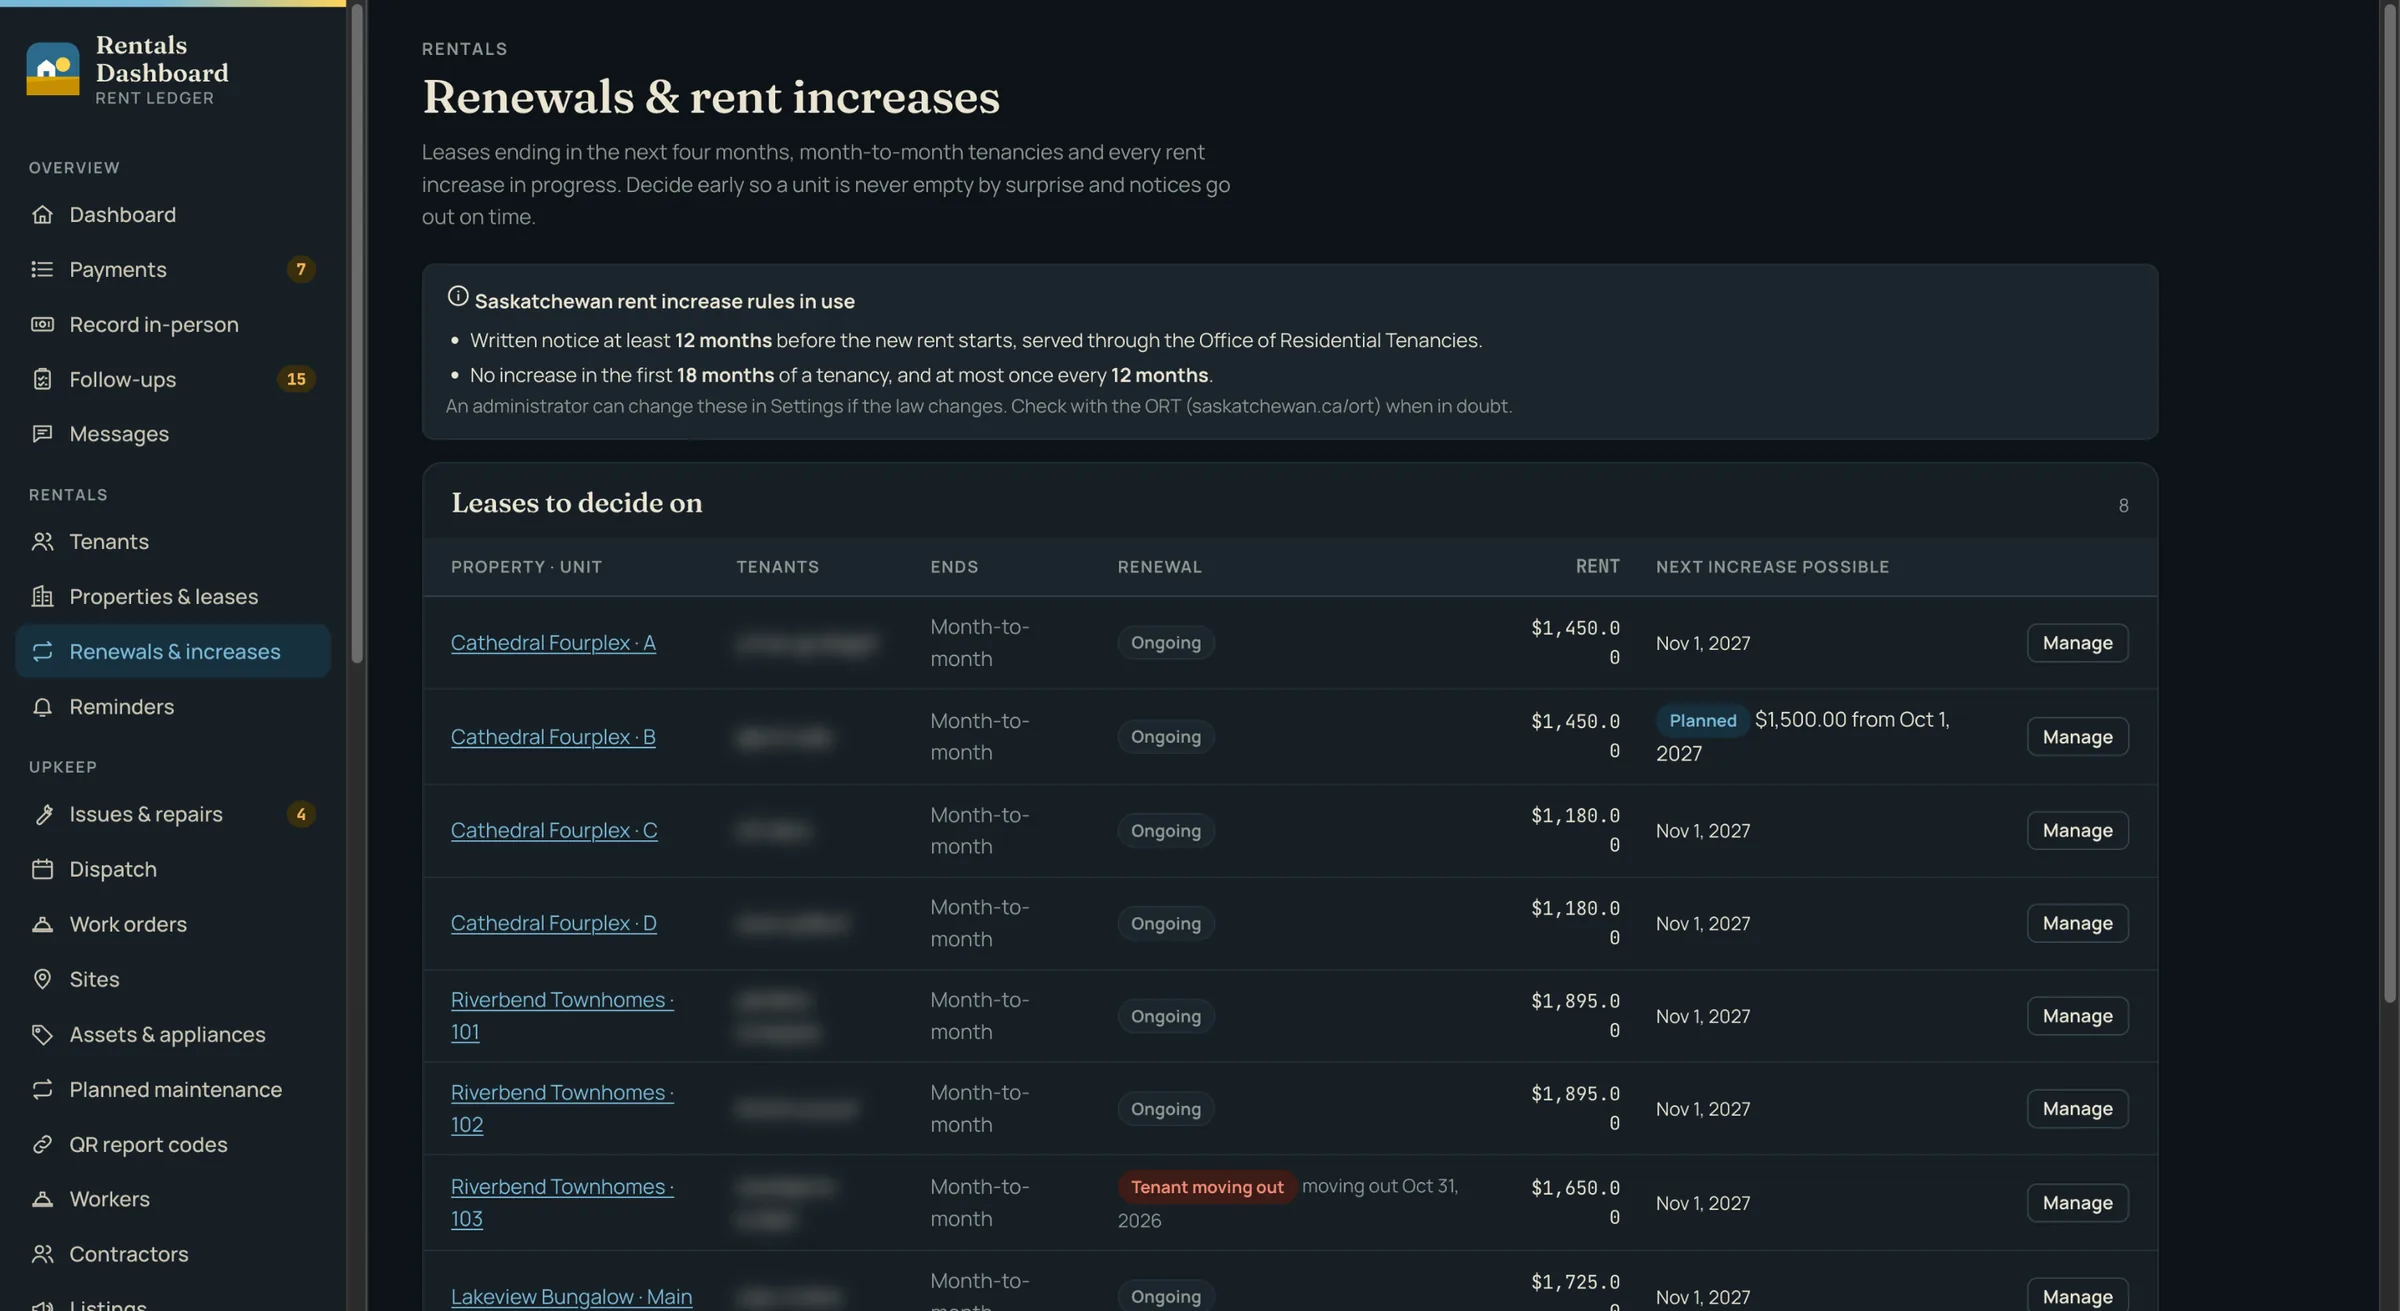This screenshot has height=1311, width=2400.
Task: Click the Payments list icon
Action: (42, 269)
